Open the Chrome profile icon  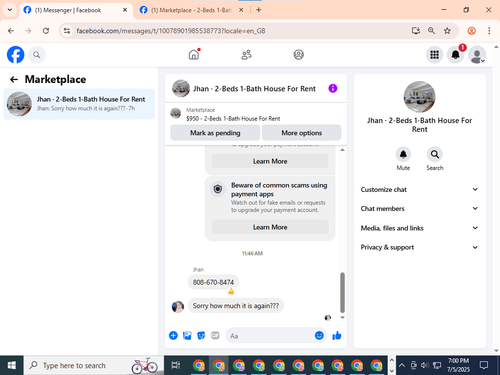pyautogui.click(x=471, y=31)
